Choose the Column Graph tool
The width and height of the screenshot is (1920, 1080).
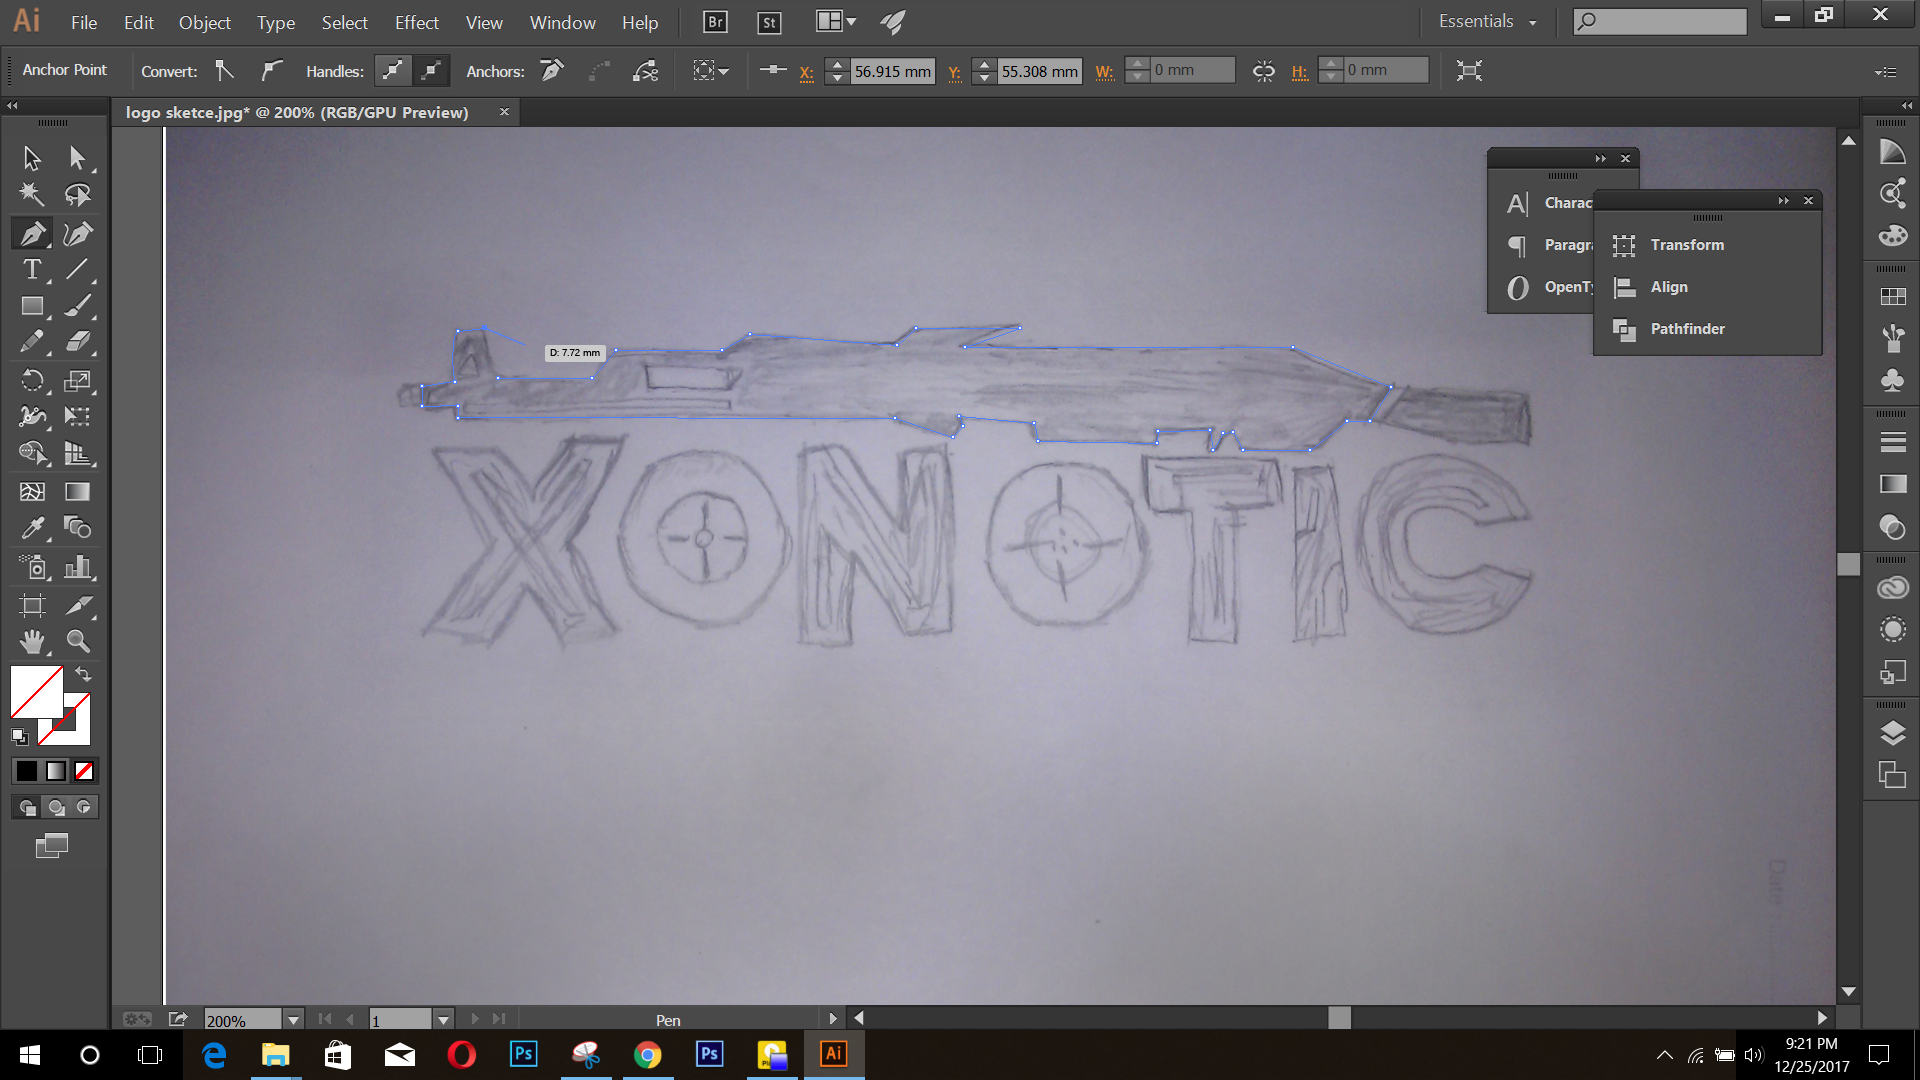pos(77,568)
